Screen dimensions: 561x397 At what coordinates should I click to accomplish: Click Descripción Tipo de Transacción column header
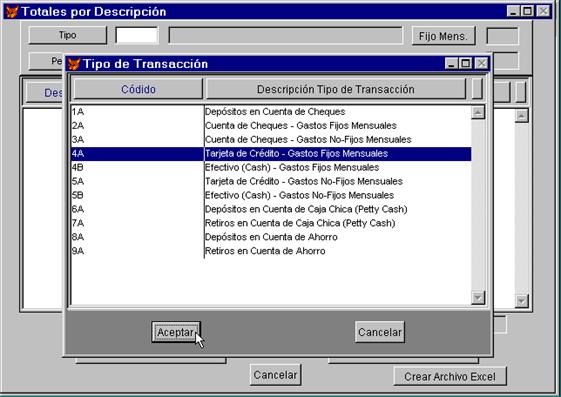(336, 89)
